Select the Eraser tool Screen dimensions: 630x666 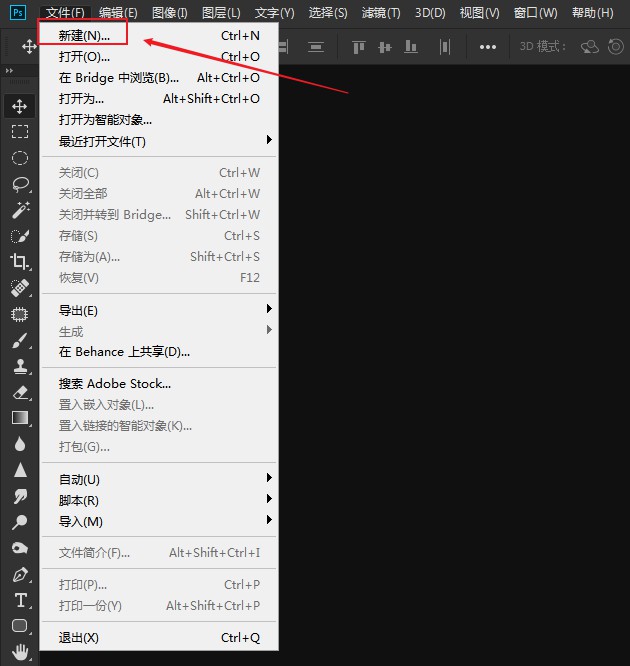tap(20, 392)
